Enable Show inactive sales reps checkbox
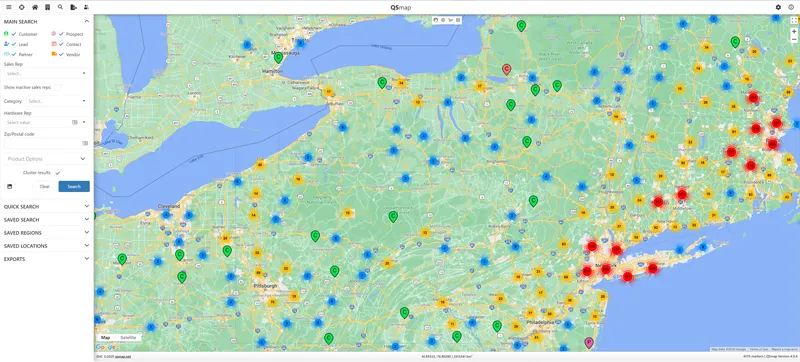The image size is (800, 362). coord(58,87)
